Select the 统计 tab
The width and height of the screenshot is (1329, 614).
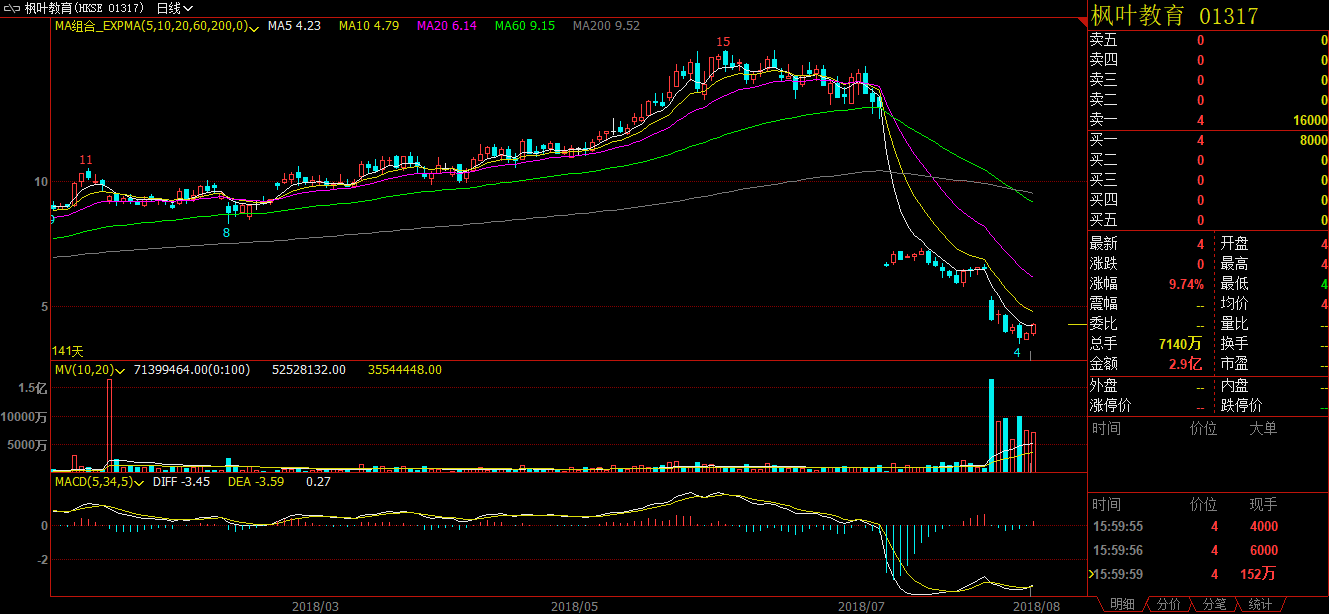[x=1260, y=605]
